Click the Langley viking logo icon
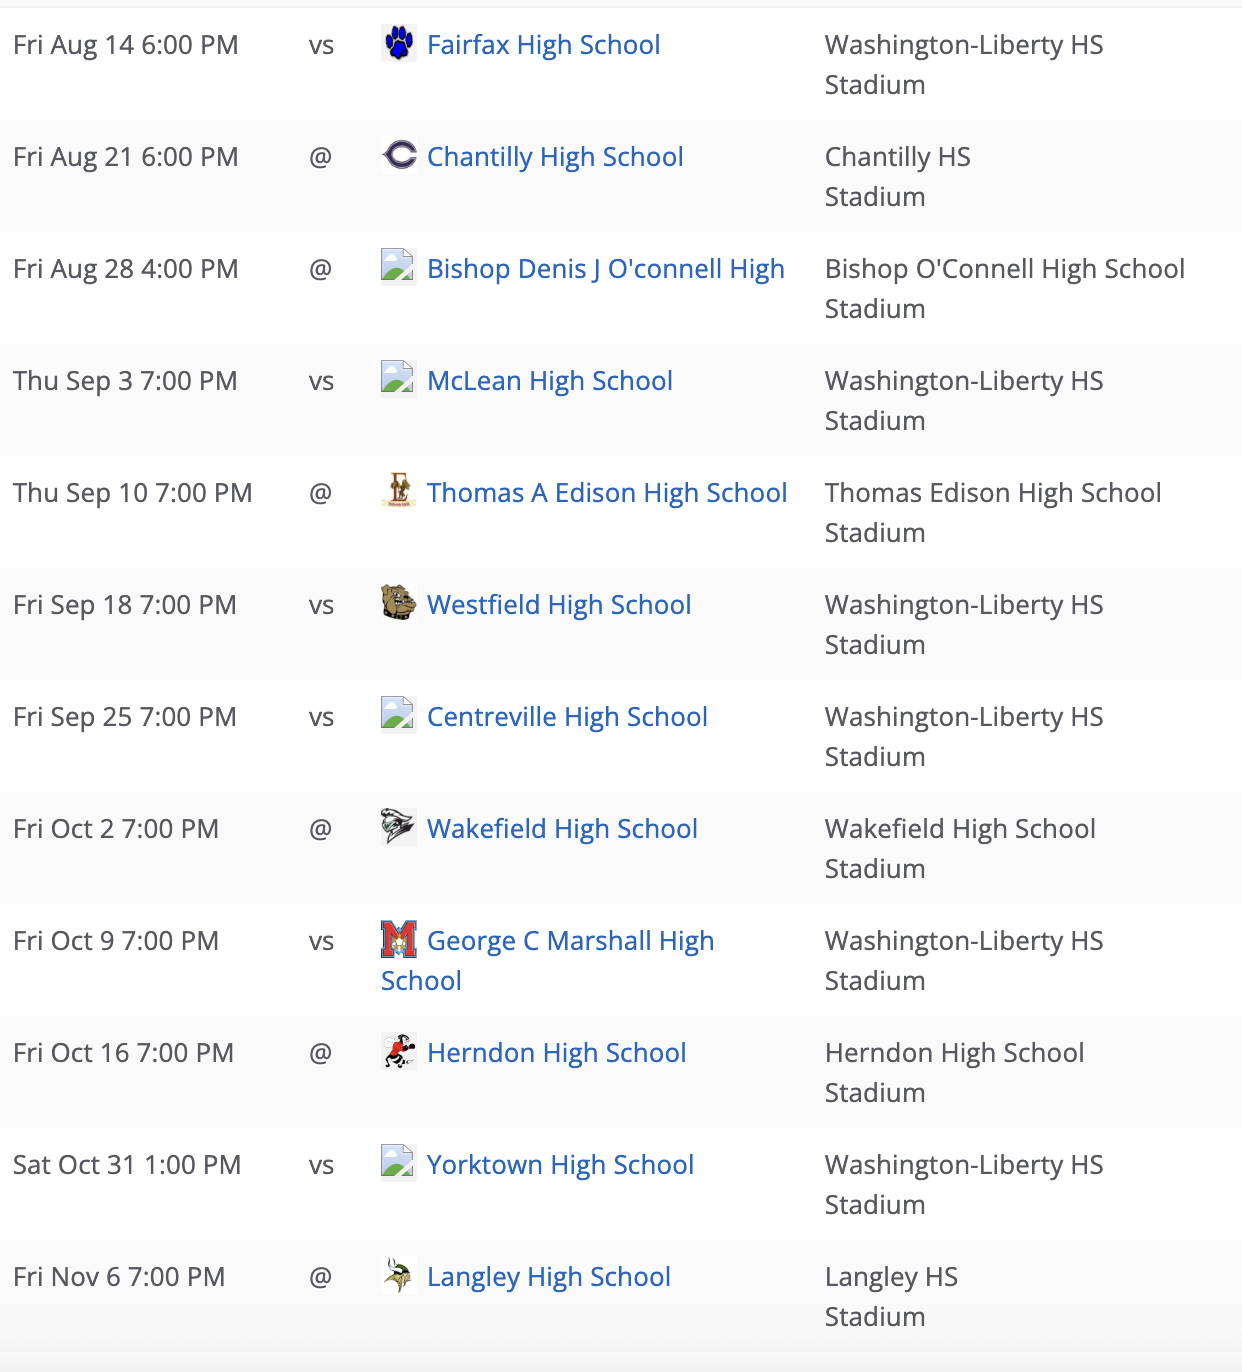The height and width of the screenshot is (1372, 1242). (399, 1275)
